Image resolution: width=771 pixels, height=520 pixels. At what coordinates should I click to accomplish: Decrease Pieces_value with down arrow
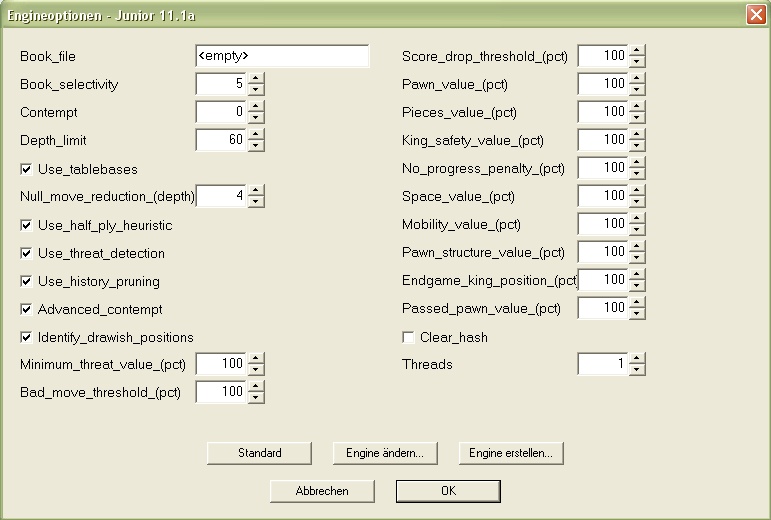(637, 118)
